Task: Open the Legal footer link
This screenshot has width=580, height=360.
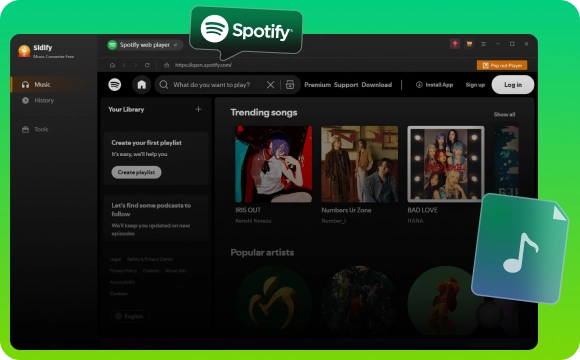Action: [115, 259]
